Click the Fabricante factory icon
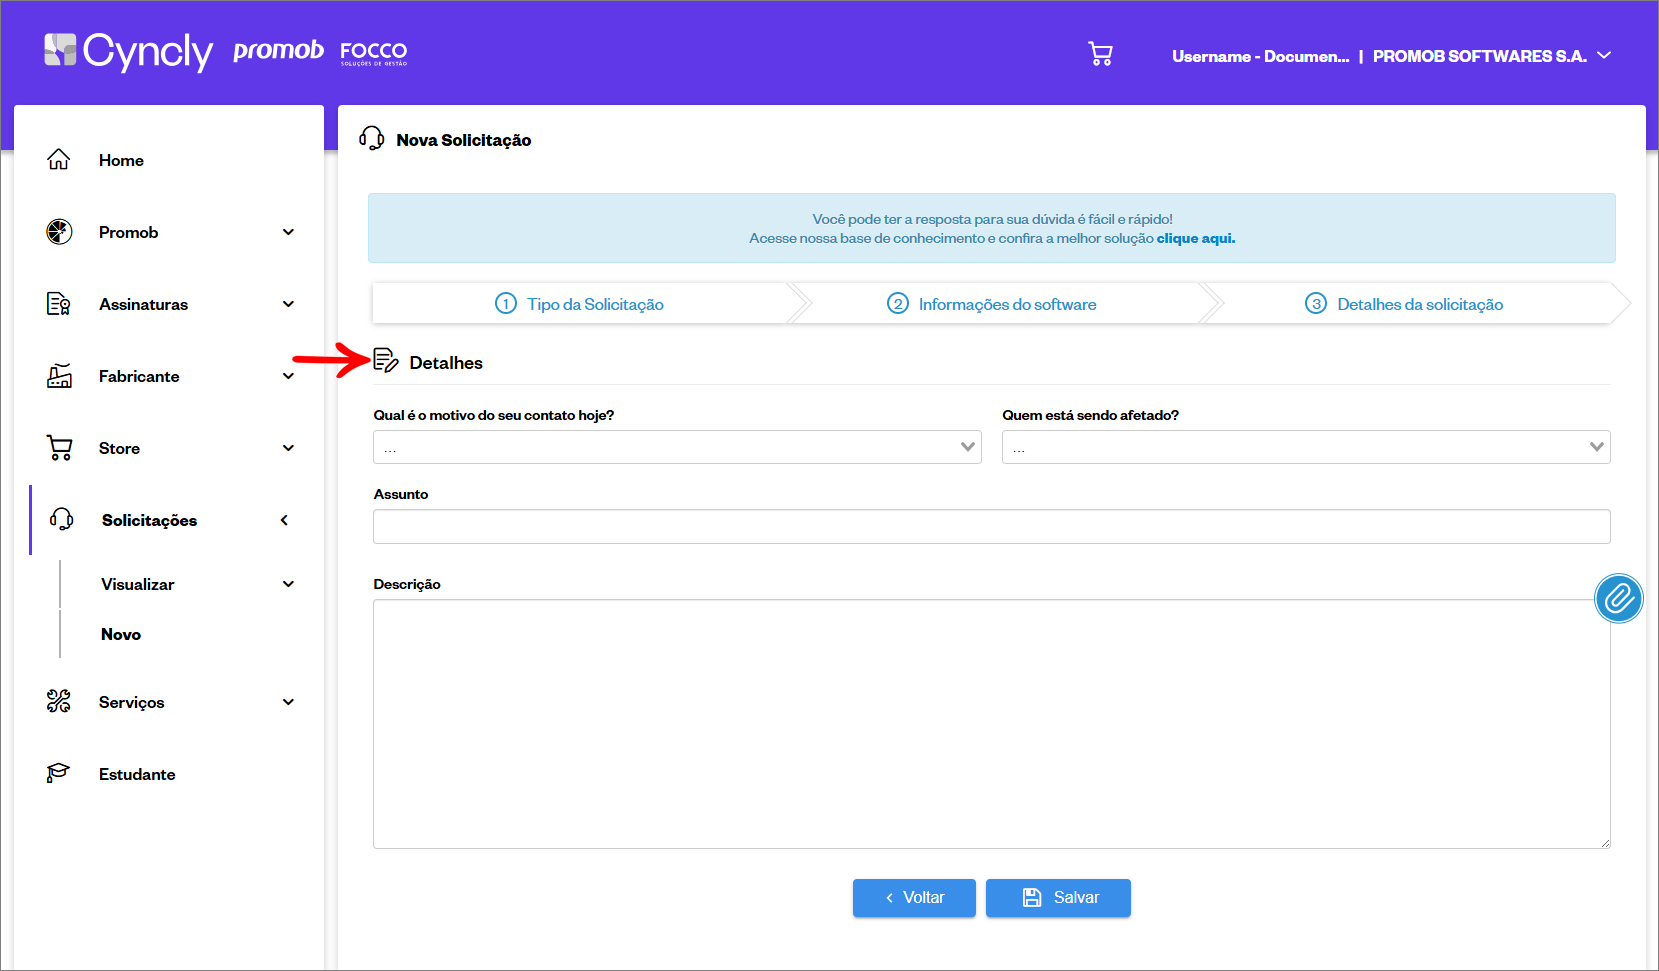 pos(59,376)
